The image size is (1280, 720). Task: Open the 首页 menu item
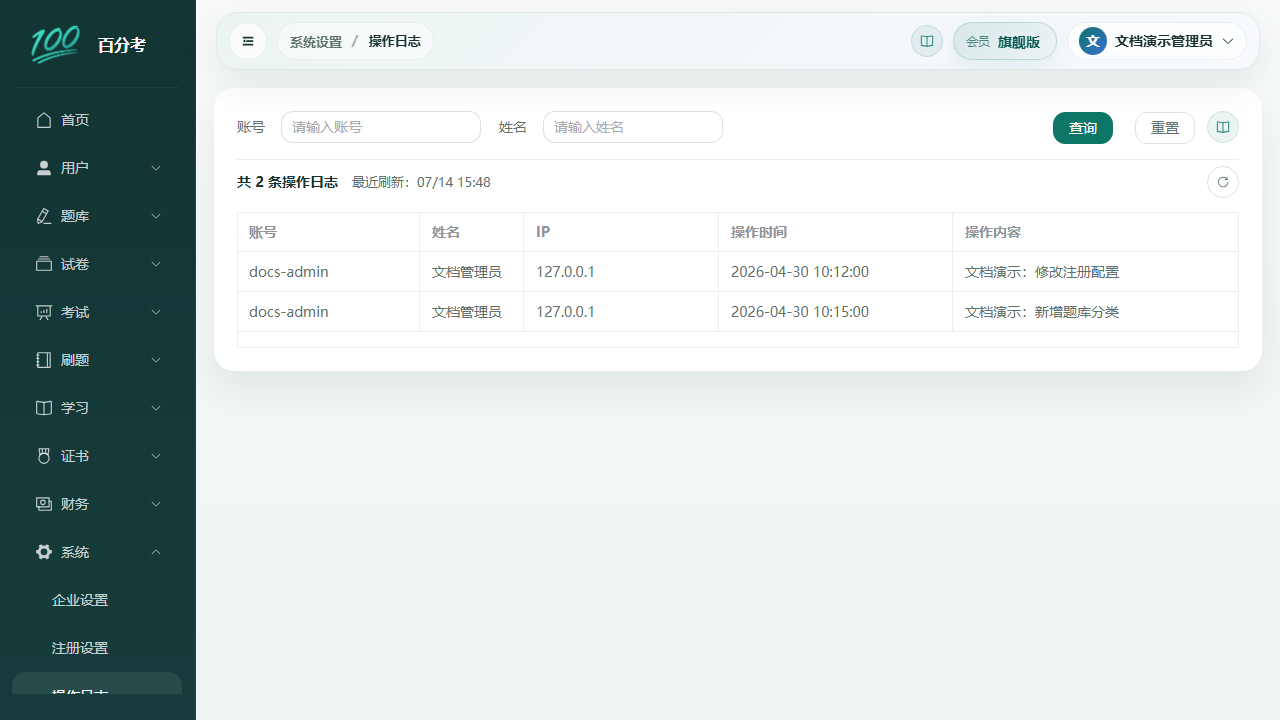[98, 120]
